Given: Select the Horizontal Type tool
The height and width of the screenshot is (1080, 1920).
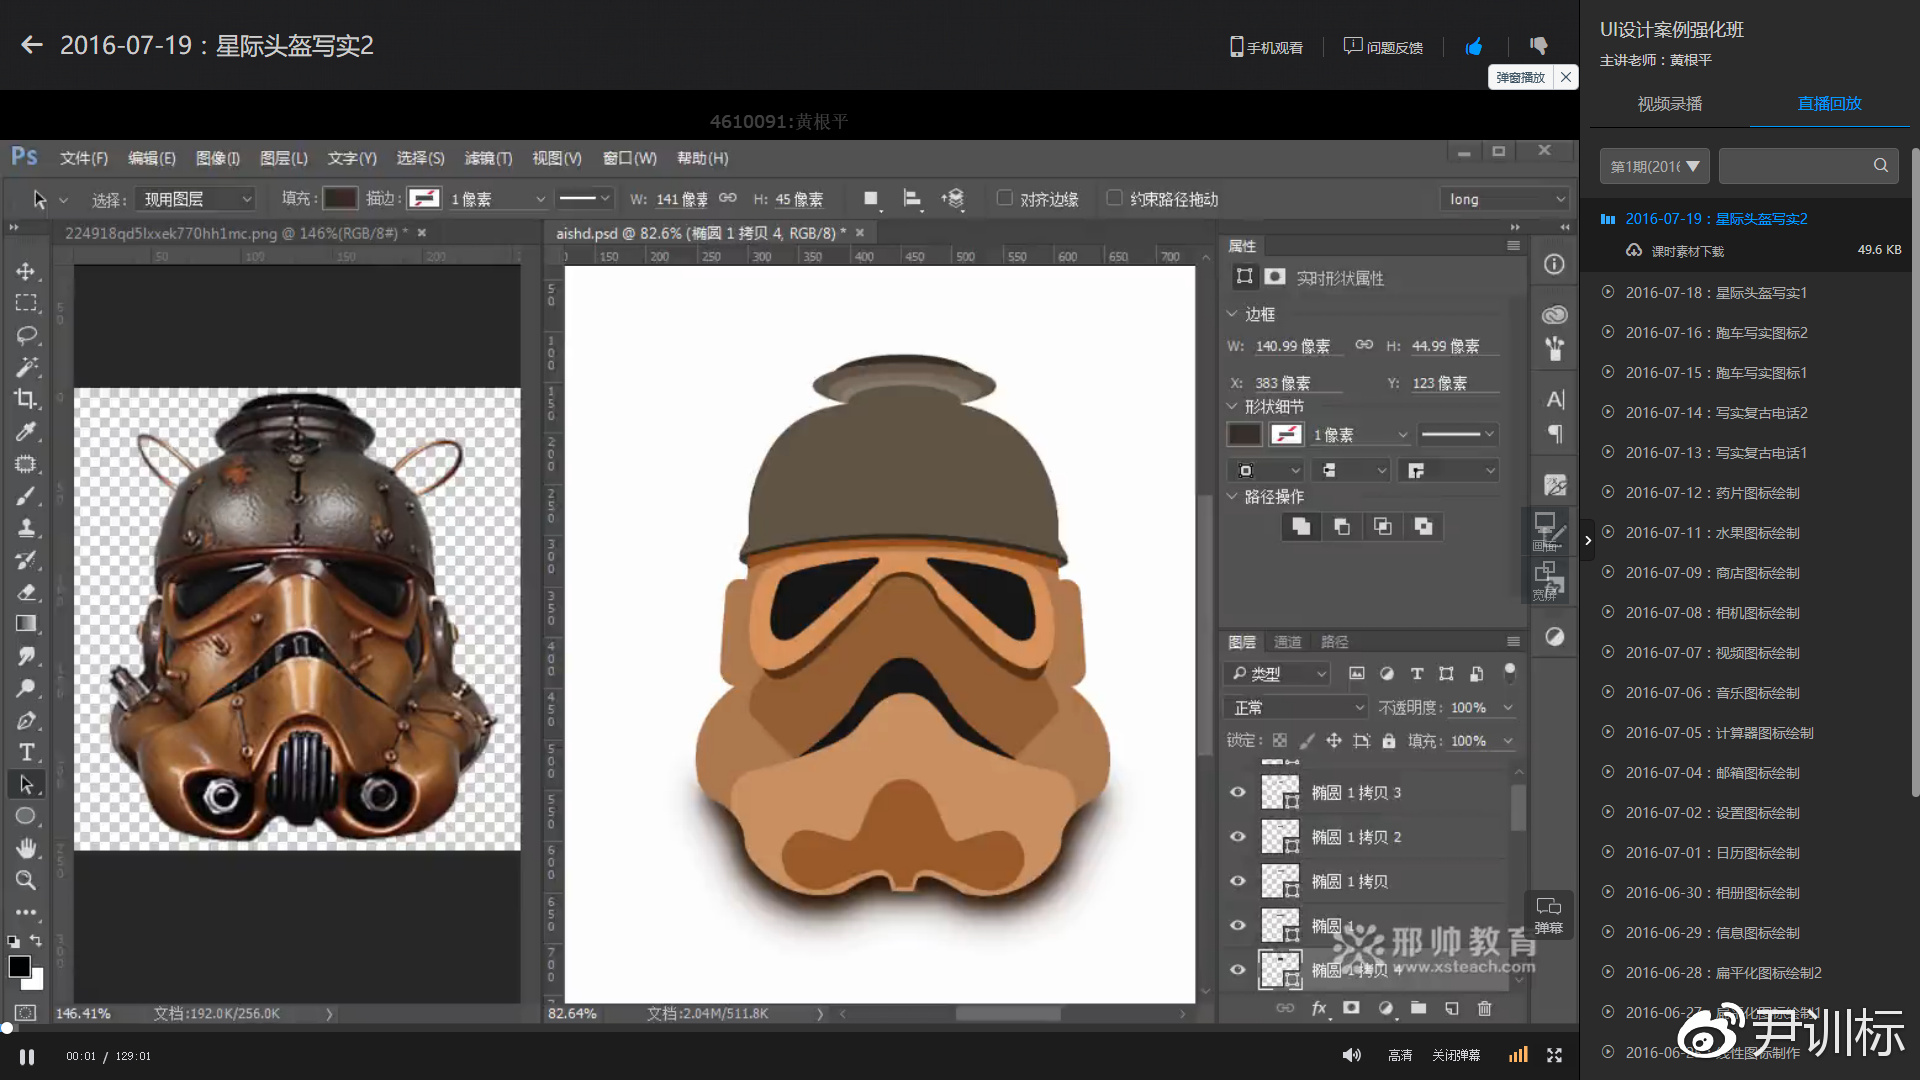Looking at the screenshot, I should pos(26,752).
